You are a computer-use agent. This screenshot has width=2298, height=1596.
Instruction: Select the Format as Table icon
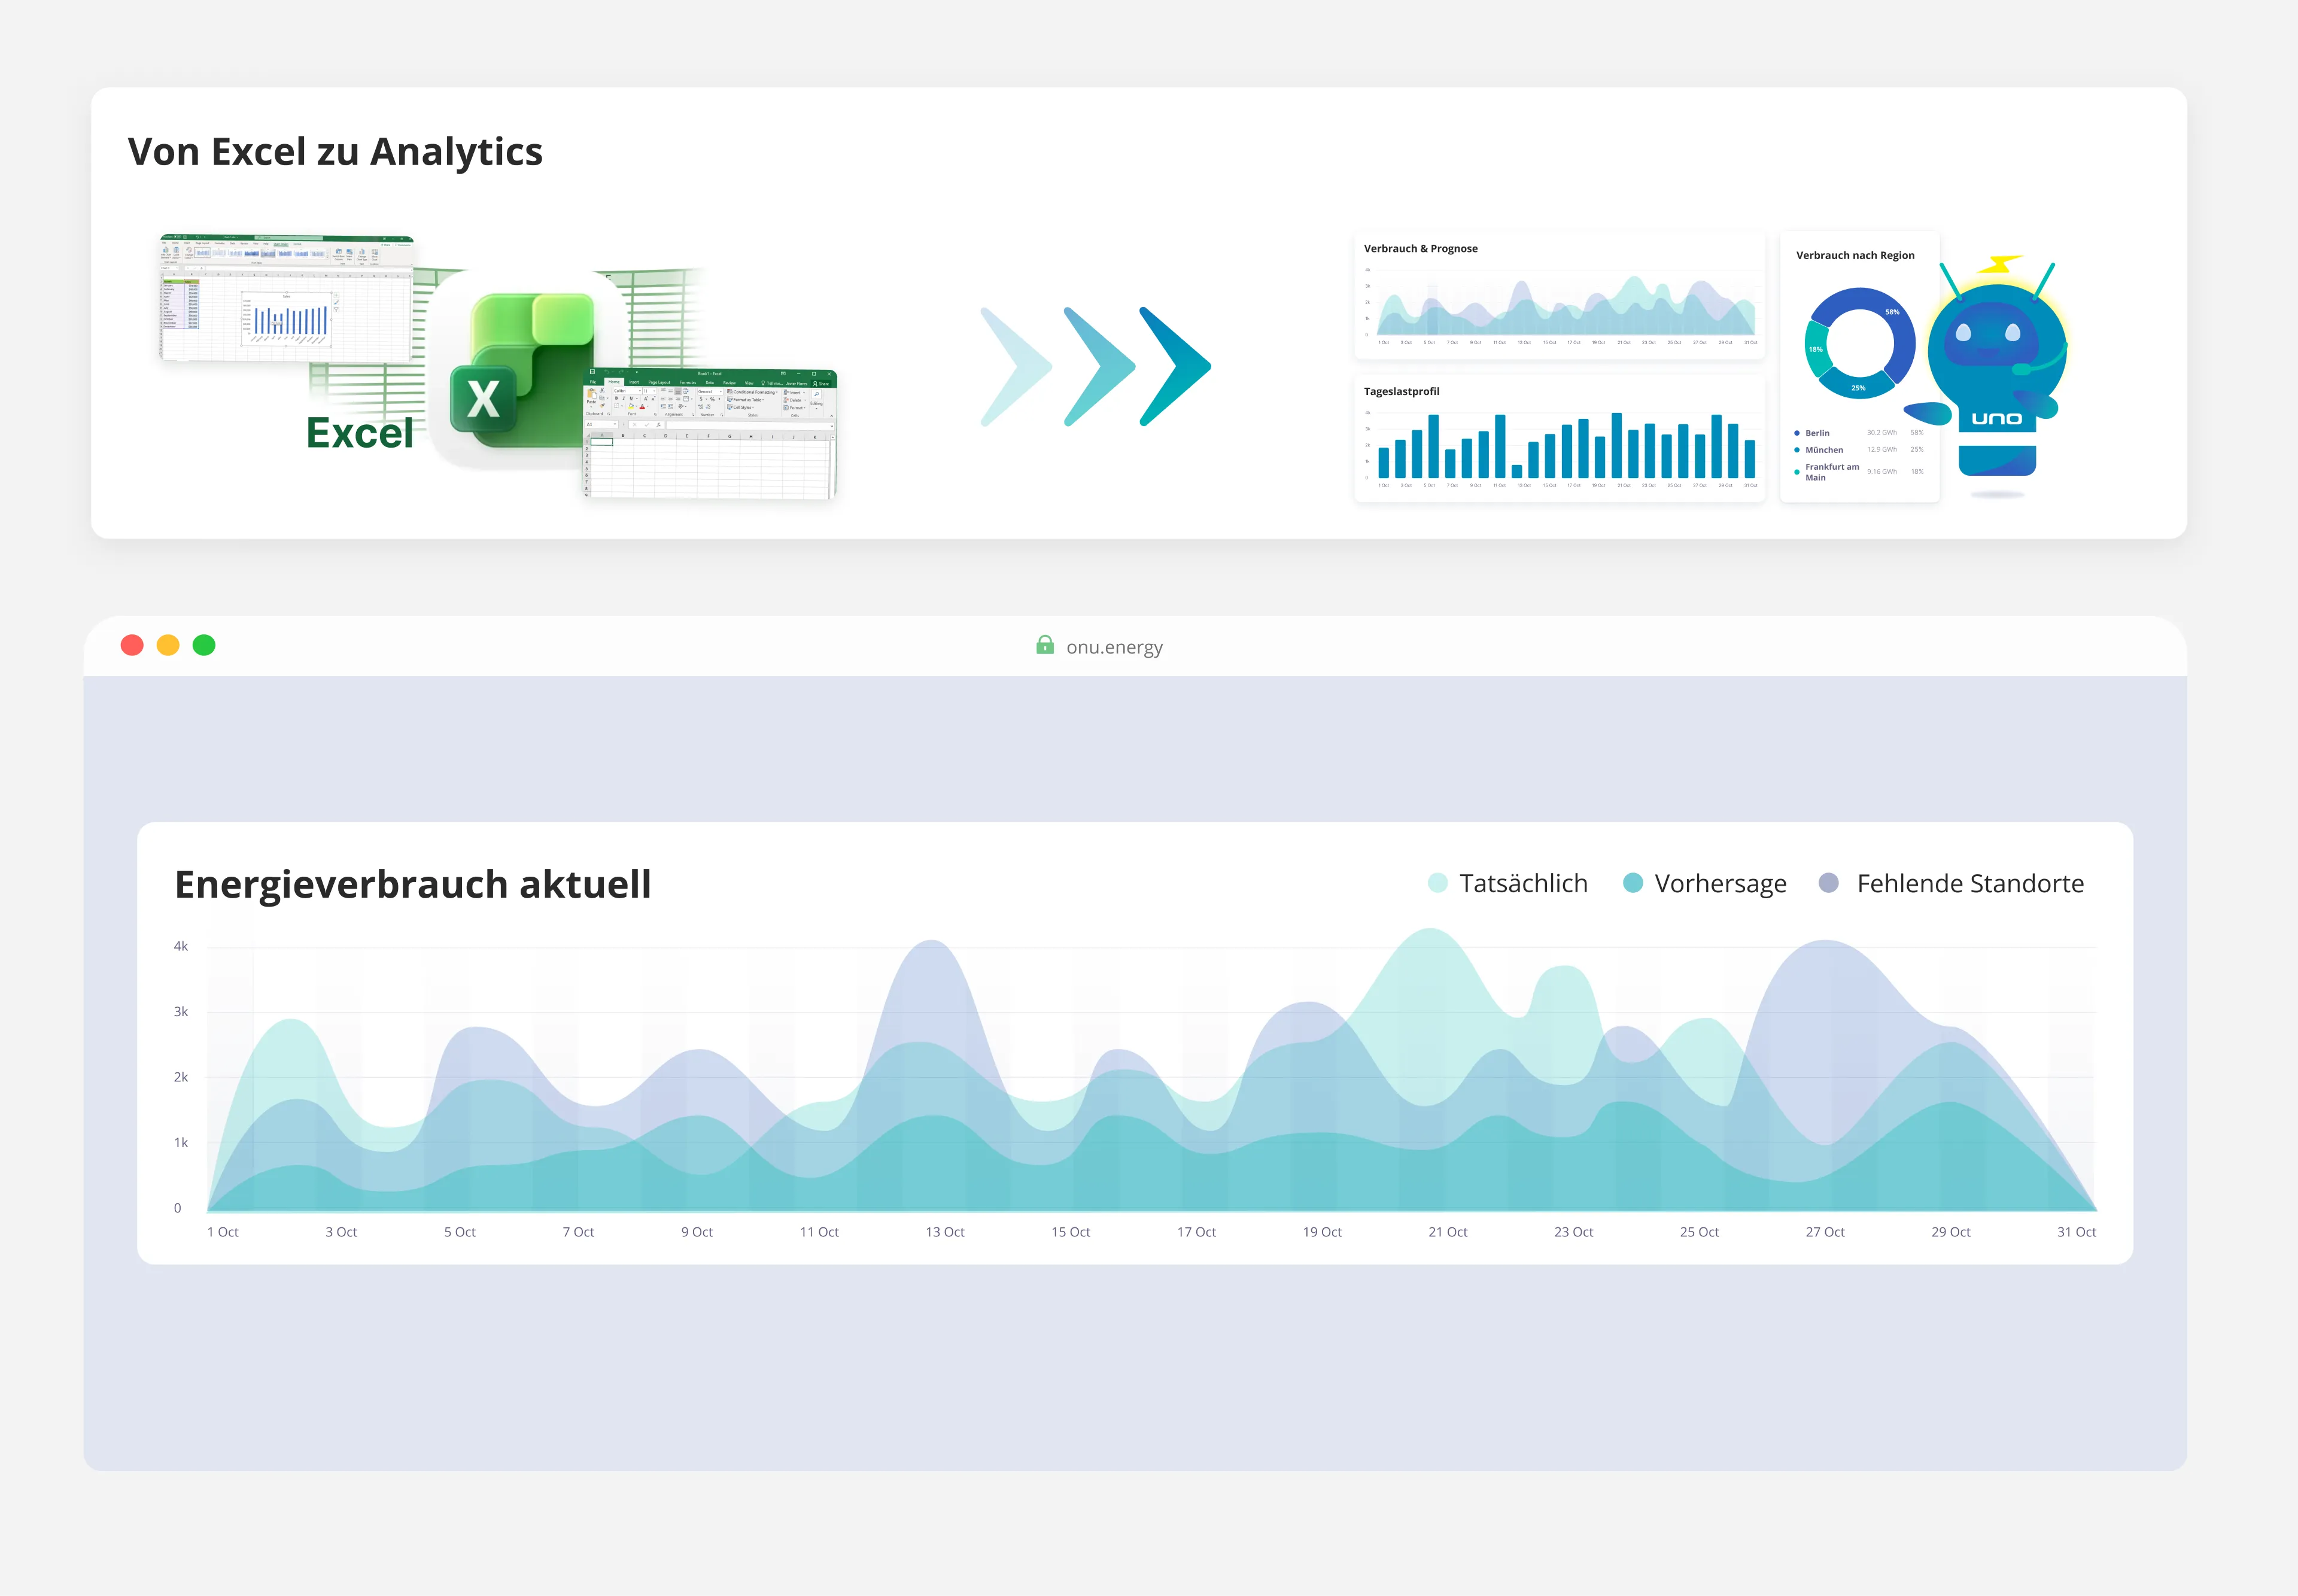[746, 400]
